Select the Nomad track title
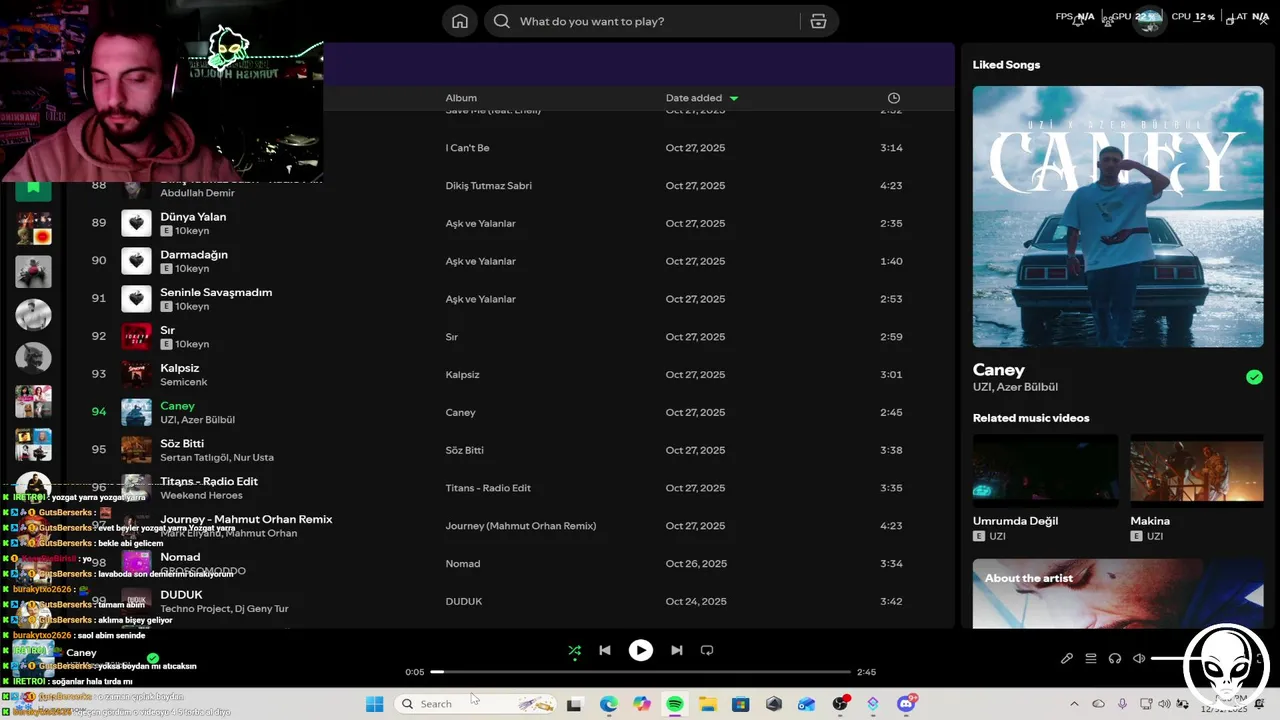Image resolution: width=1280 pixels, height=720 pixels. coord(180,557)
